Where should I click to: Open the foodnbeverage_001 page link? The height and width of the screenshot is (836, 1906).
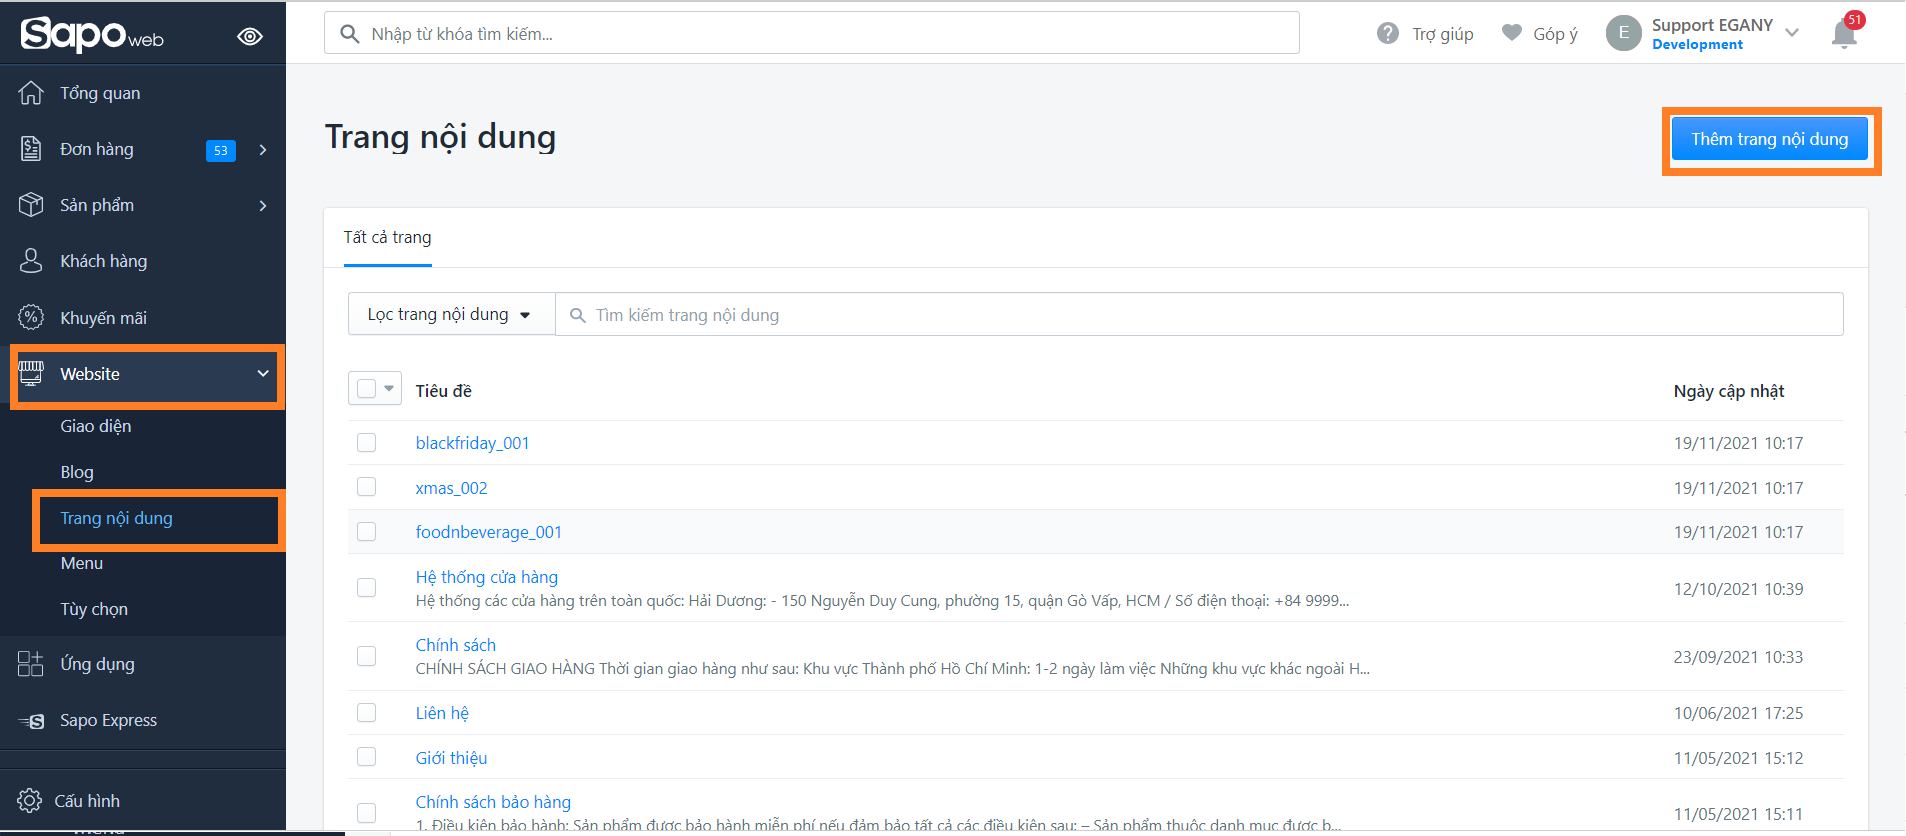click(488, 532)
